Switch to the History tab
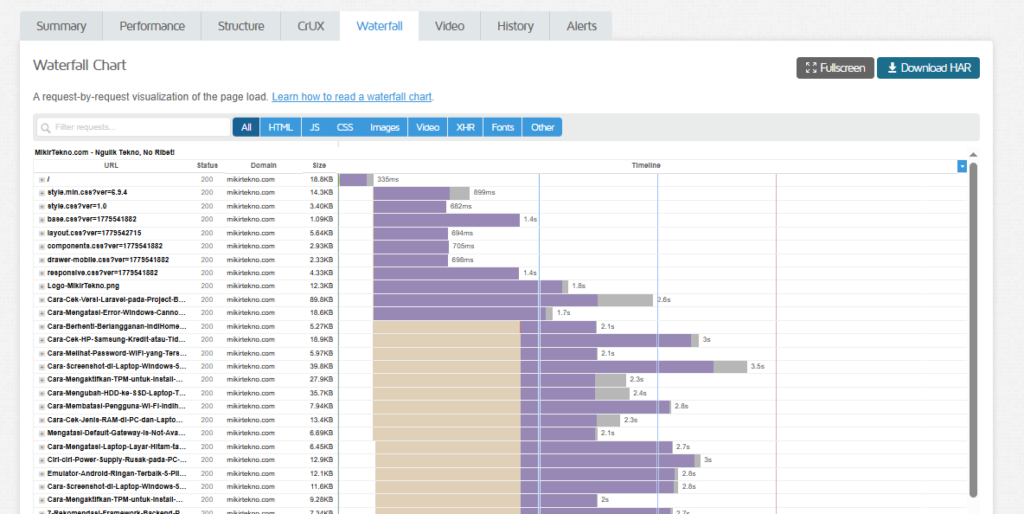Viewport: 1024px width, 514px height. (x=515, y=26)
